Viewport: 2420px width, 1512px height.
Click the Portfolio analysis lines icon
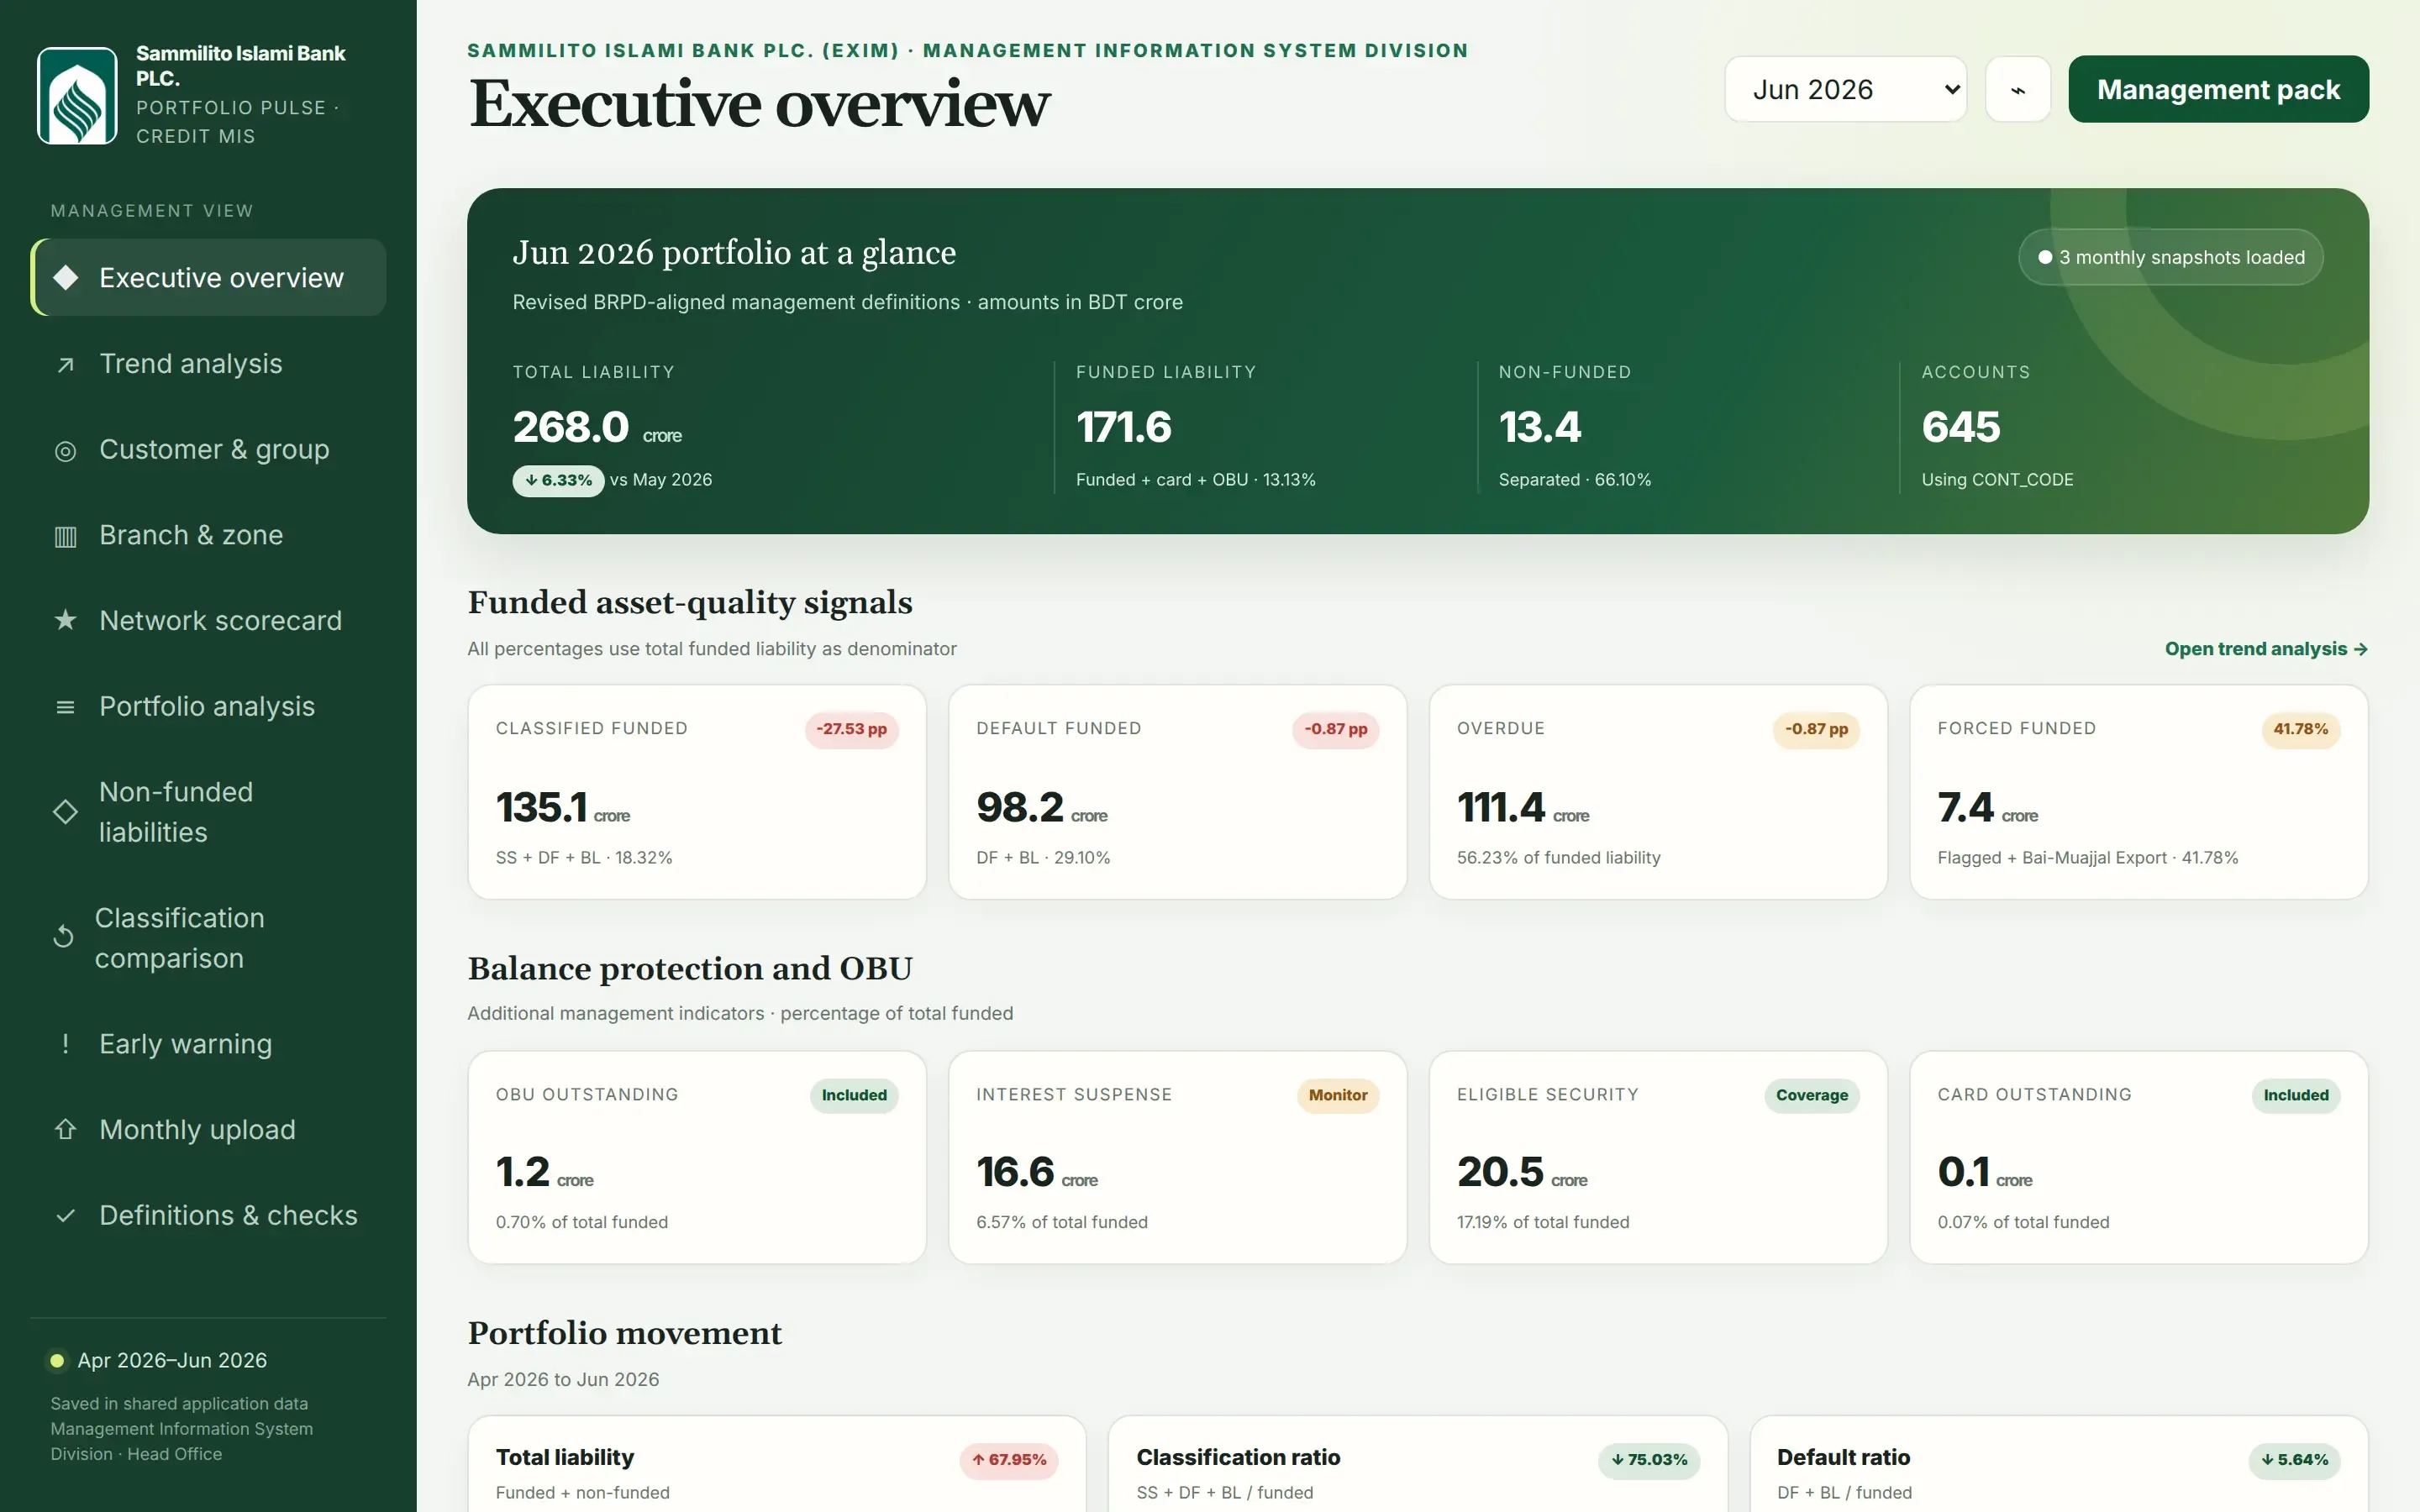click(x=66, y=707)
